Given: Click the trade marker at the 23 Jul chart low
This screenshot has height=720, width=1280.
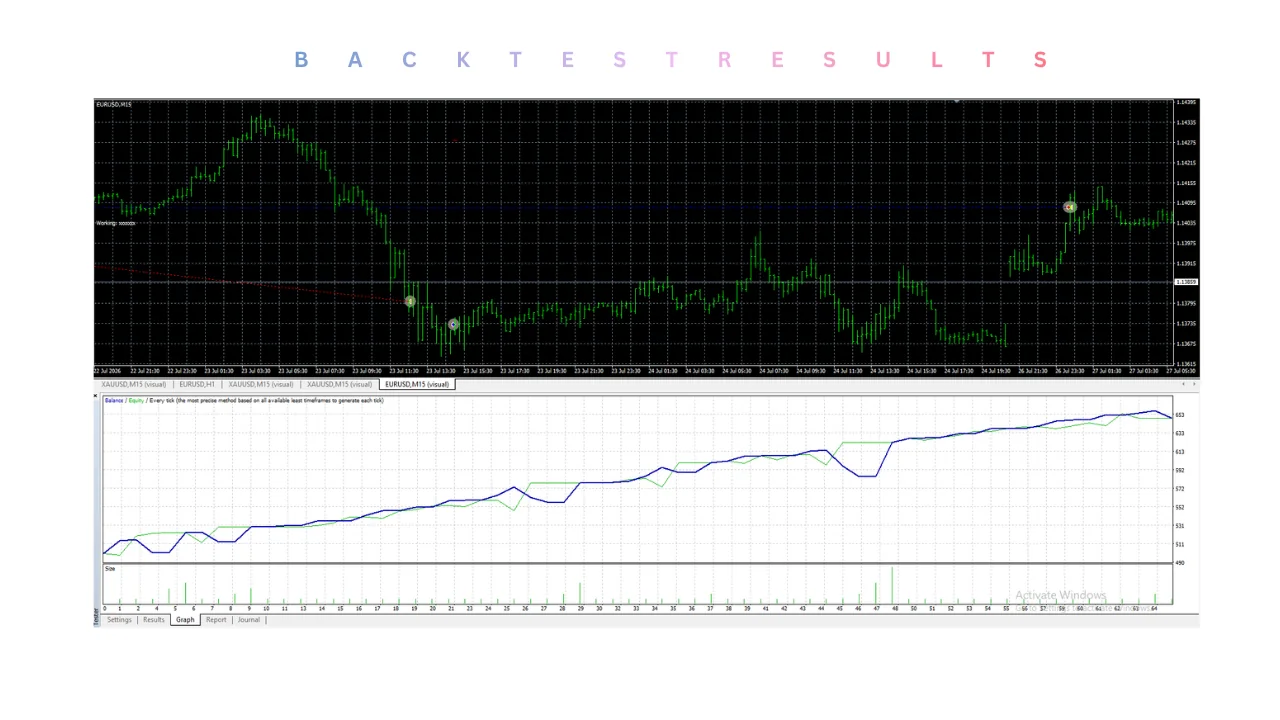Looking at the screenshot, I should click(453, 324).
